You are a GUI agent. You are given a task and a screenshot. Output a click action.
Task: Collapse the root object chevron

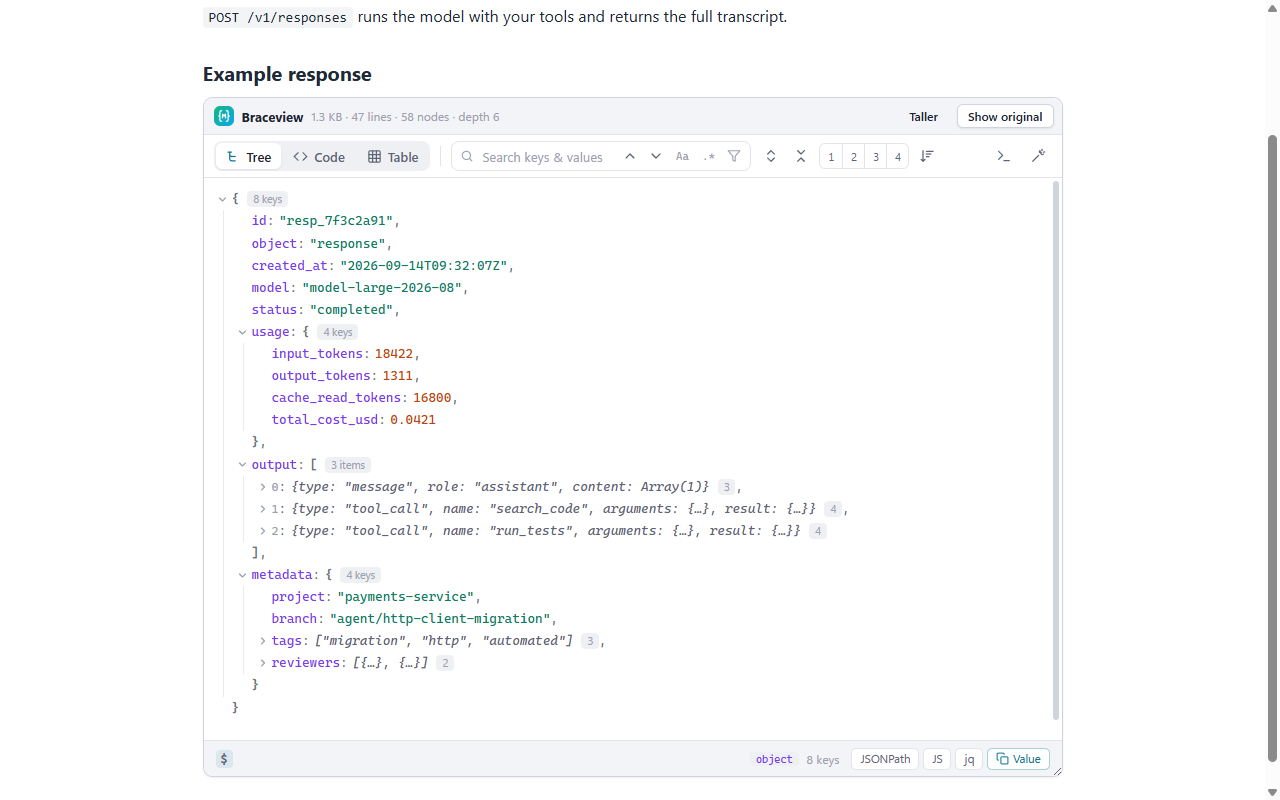[222, 199]
